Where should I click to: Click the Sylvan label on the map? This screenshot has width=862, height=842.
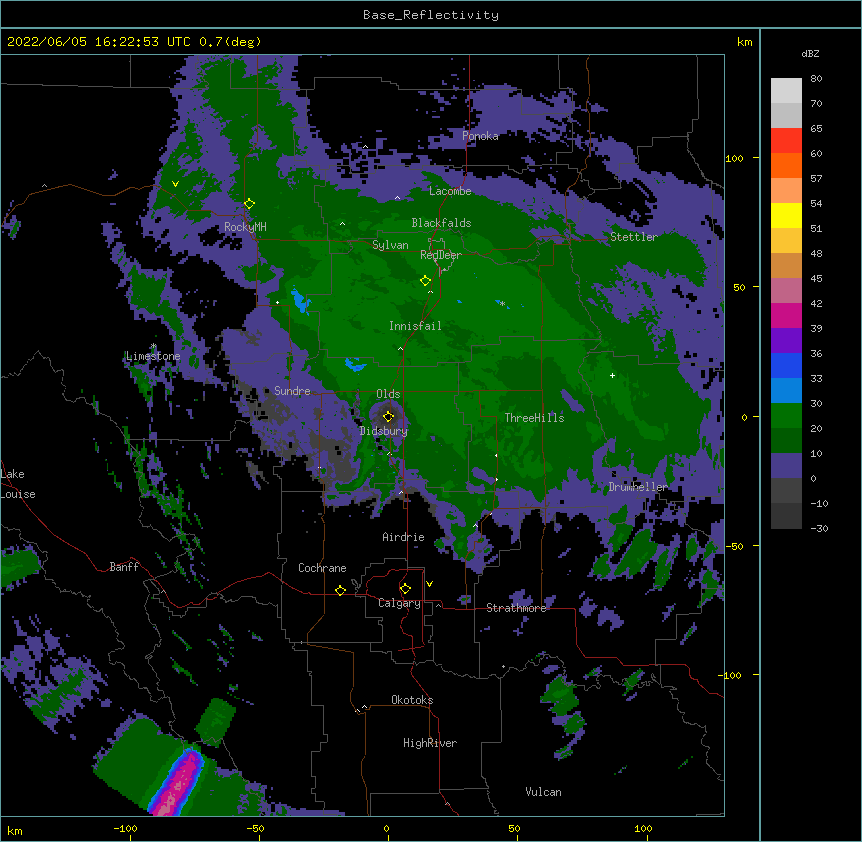tap(390, 245)
